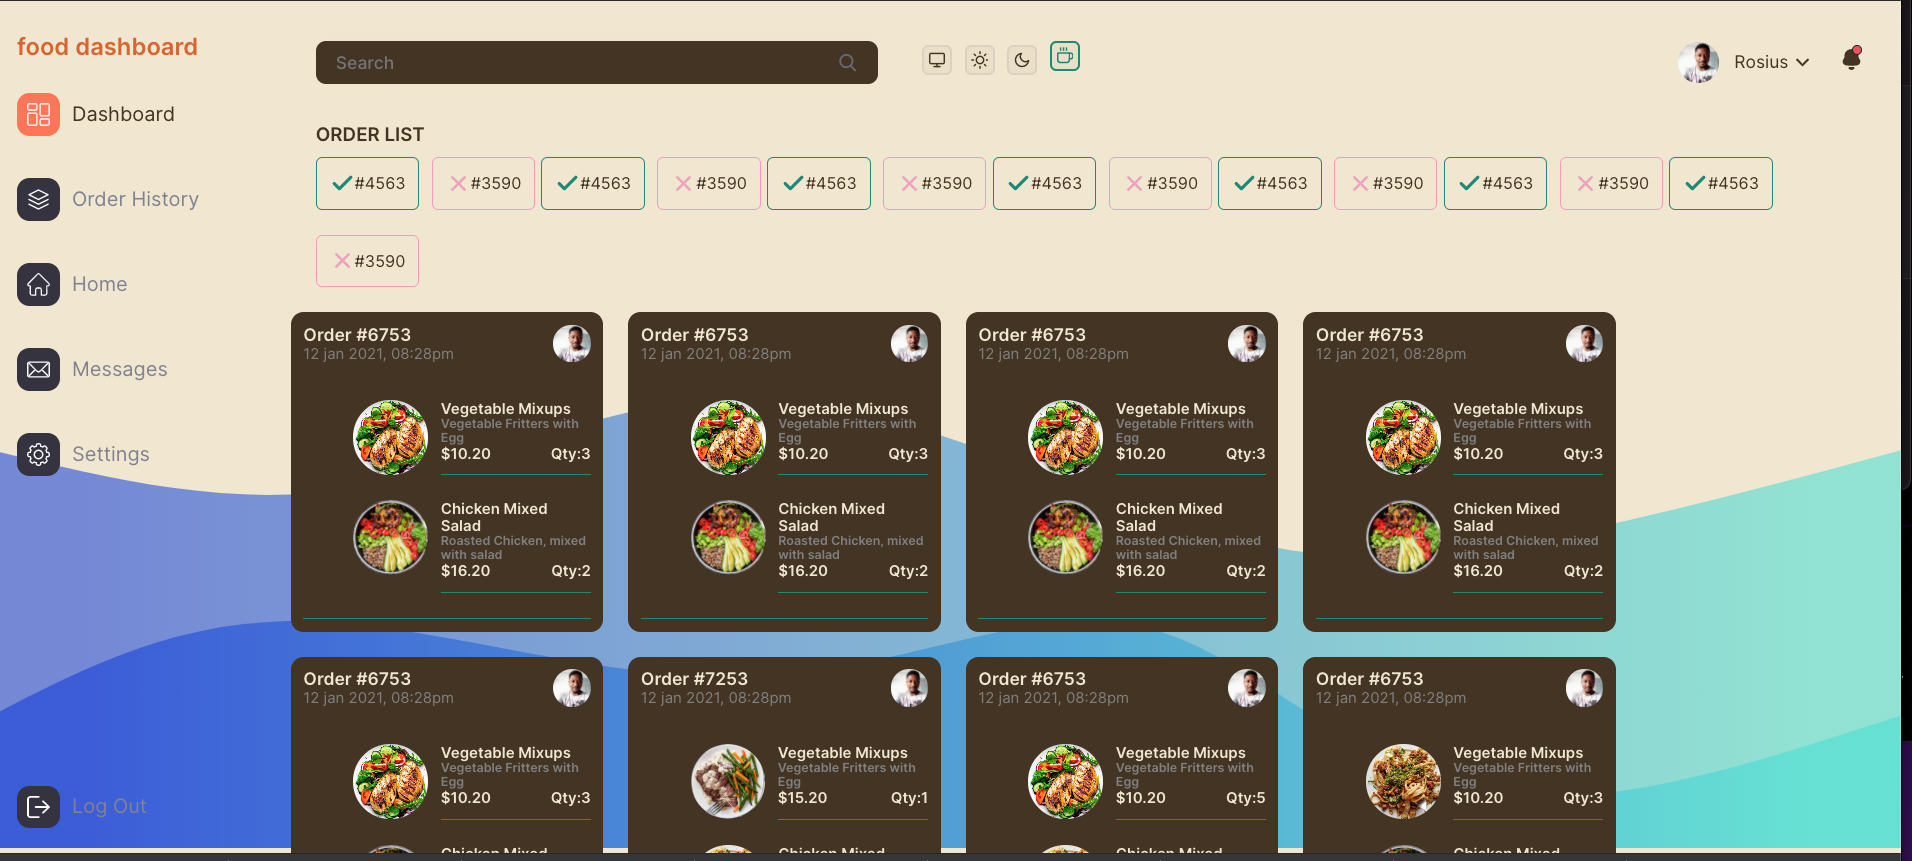Open Settings gear icon
Viewport: 1912px width, 861px height.
pos(38,454)
